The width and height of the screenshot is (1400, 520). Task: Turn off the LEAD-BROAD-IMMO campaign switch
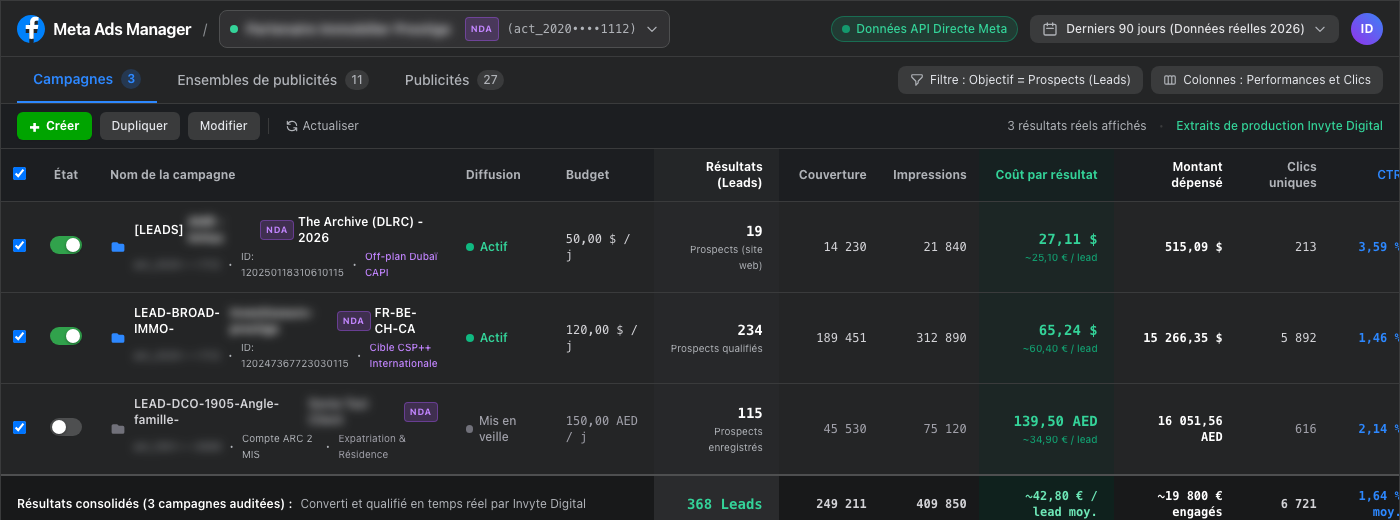(66, 336)
